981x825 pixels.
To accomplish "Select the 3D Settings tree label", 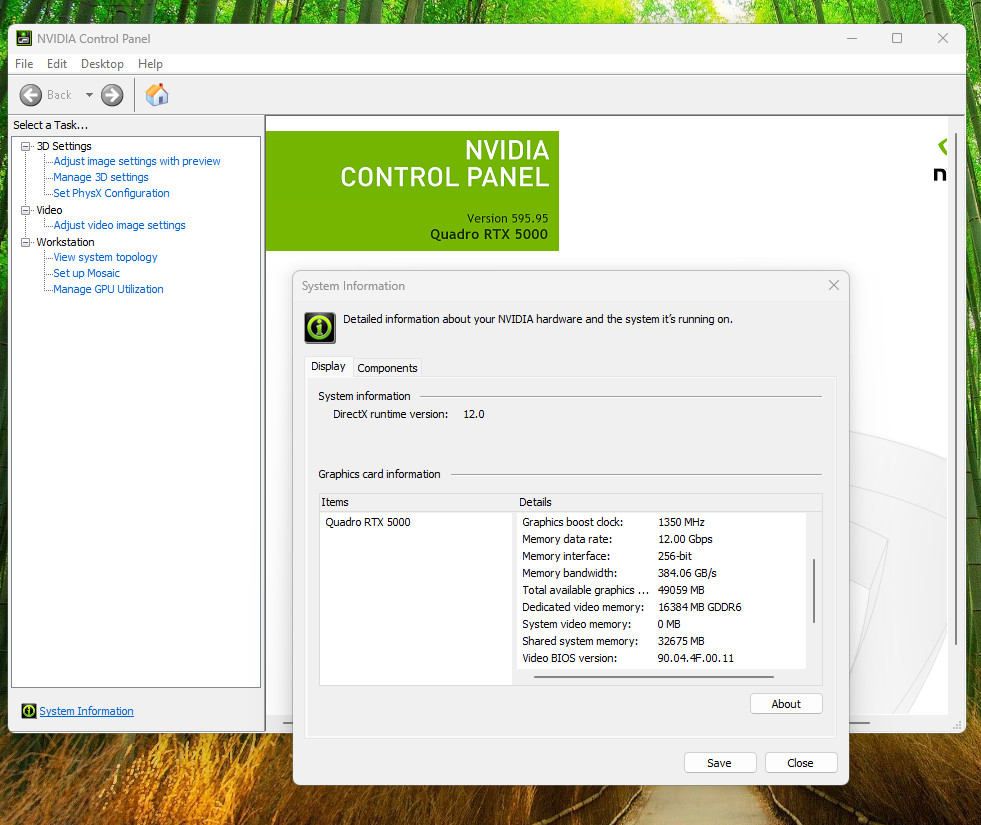I will 64,146.
